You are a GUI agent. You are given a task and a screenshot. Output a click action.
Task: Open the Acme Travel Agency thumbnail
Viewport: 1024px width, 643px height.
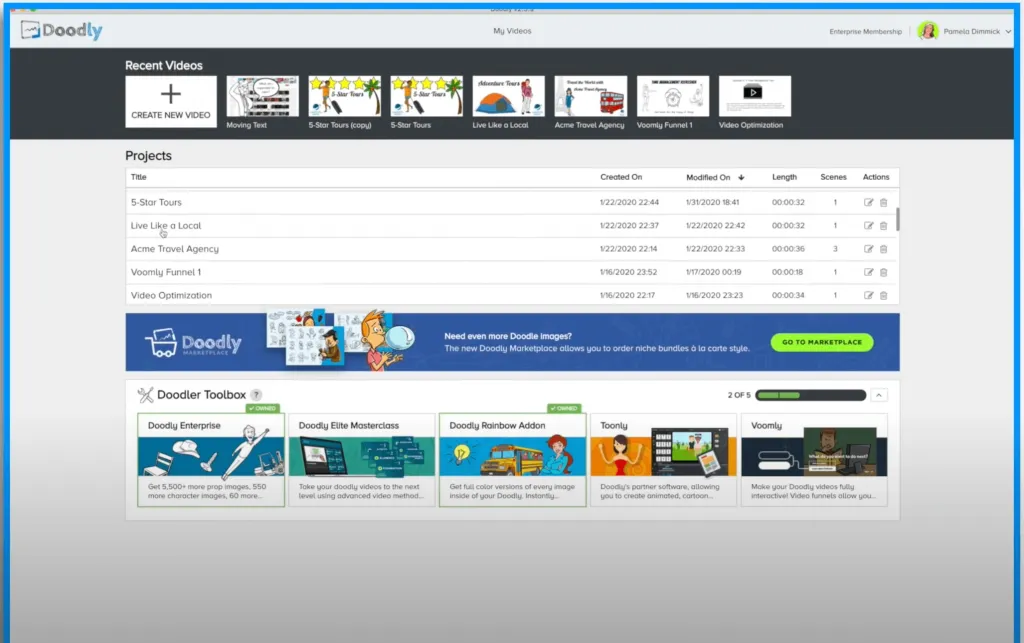590,96
